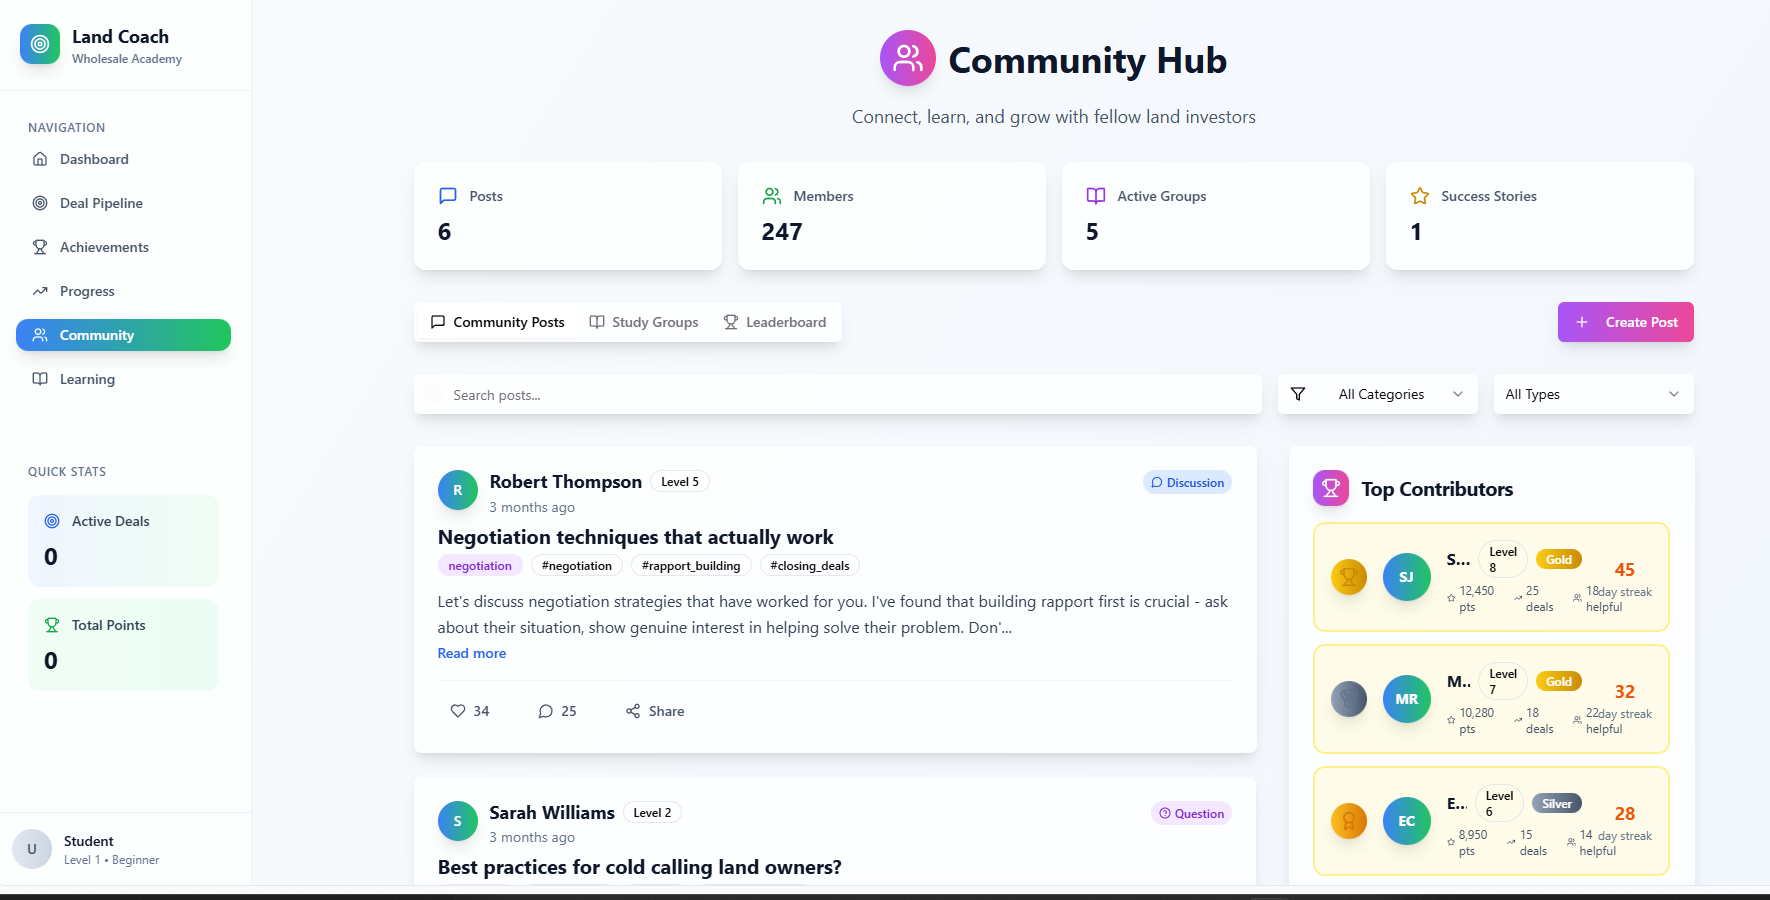
Task: Open the All Categories dropdown
Action: [1398, 394]
